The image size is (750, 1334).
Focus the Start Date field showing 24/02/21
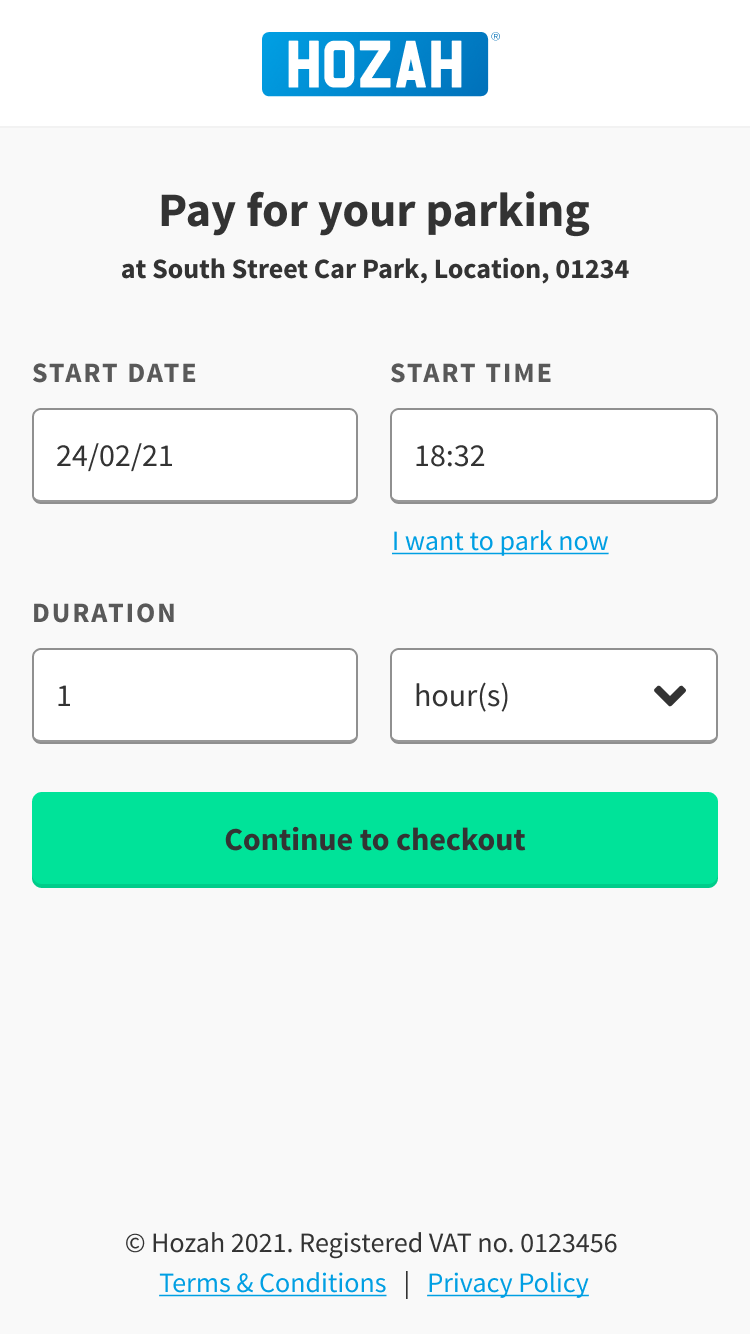pyautogui.click(x=195, y=456)
